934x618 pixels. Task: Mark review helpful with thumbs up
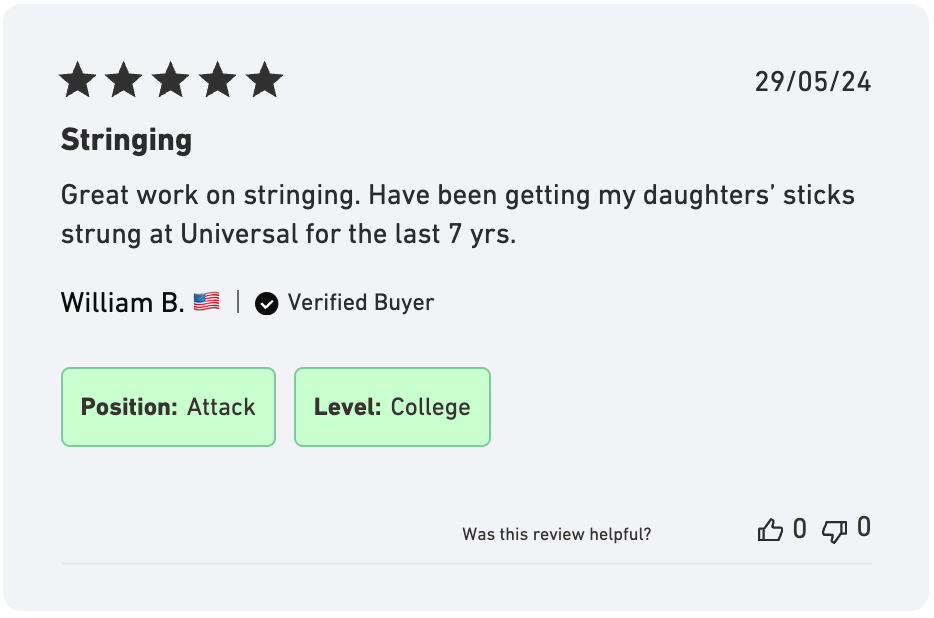pos(770,530)
